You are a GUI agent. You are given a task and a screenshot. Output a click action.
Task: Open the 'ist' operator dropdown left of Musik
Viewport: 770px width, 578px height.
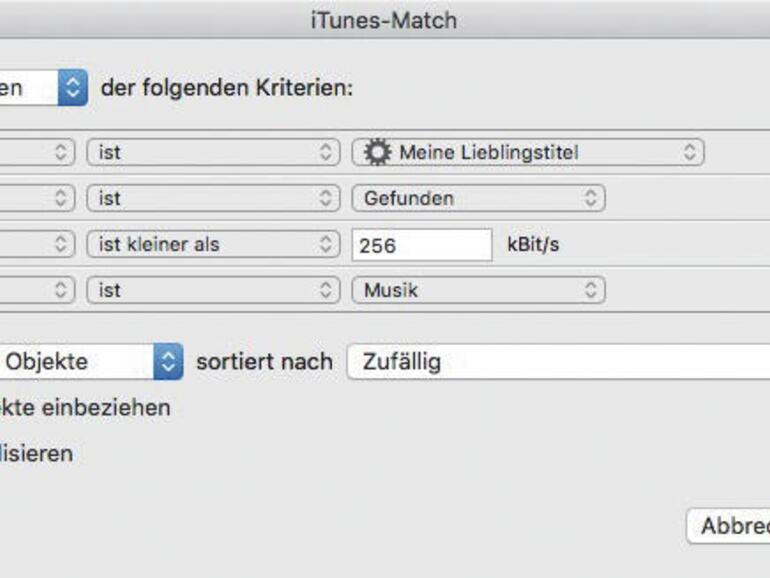[x=213, y=291]
